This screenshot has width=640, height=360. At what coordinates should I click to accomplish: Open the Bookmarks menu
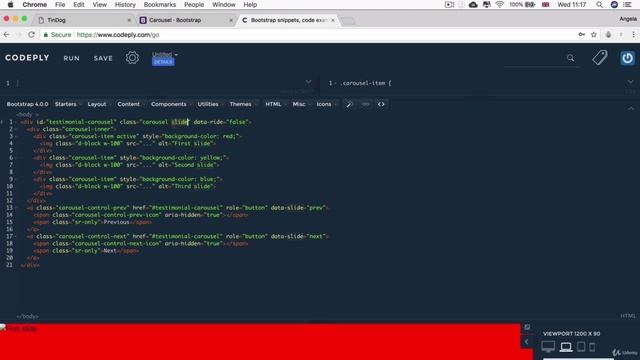pyautogui.click(x=160, y=4)
